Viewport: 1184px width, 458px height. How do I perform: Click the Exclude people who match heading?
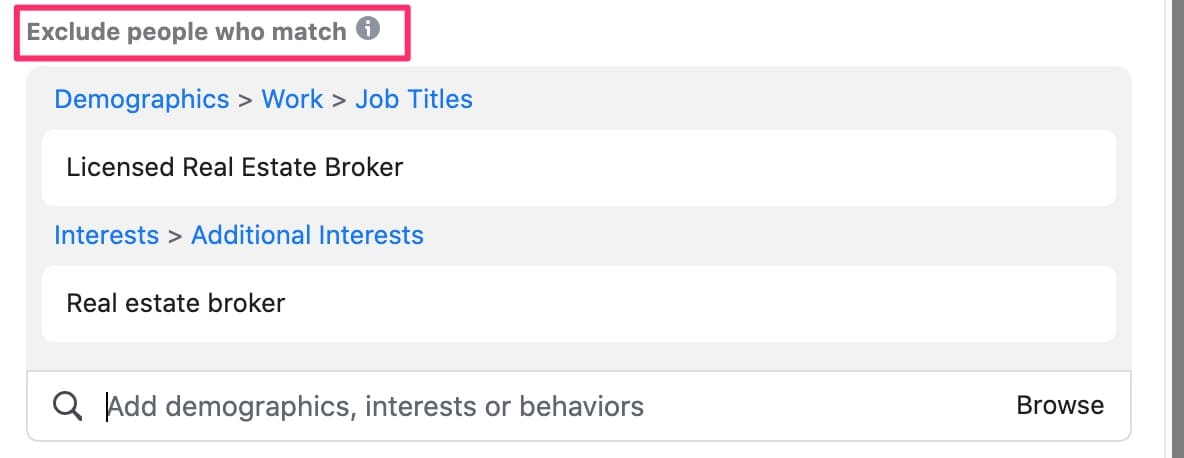point(187,32)
